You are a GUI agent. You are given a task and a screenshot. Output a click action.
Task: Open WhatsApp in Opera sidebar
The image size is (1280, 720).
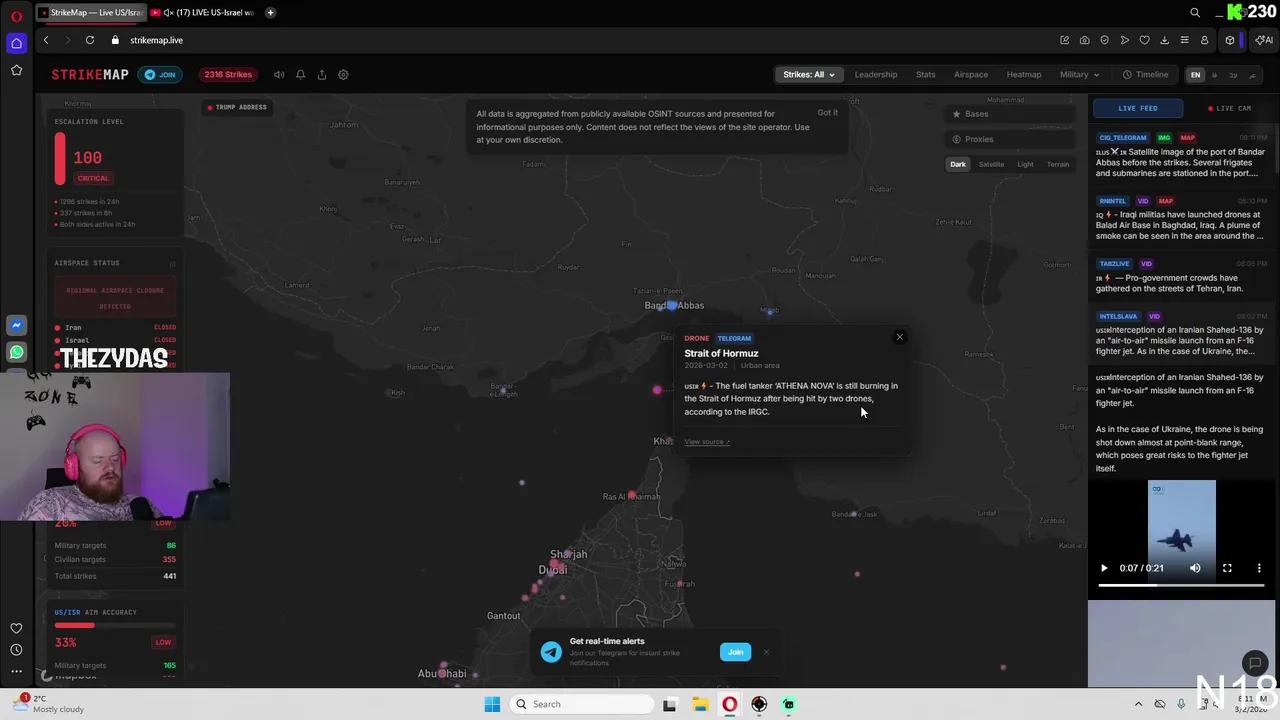tap(16, 352)
